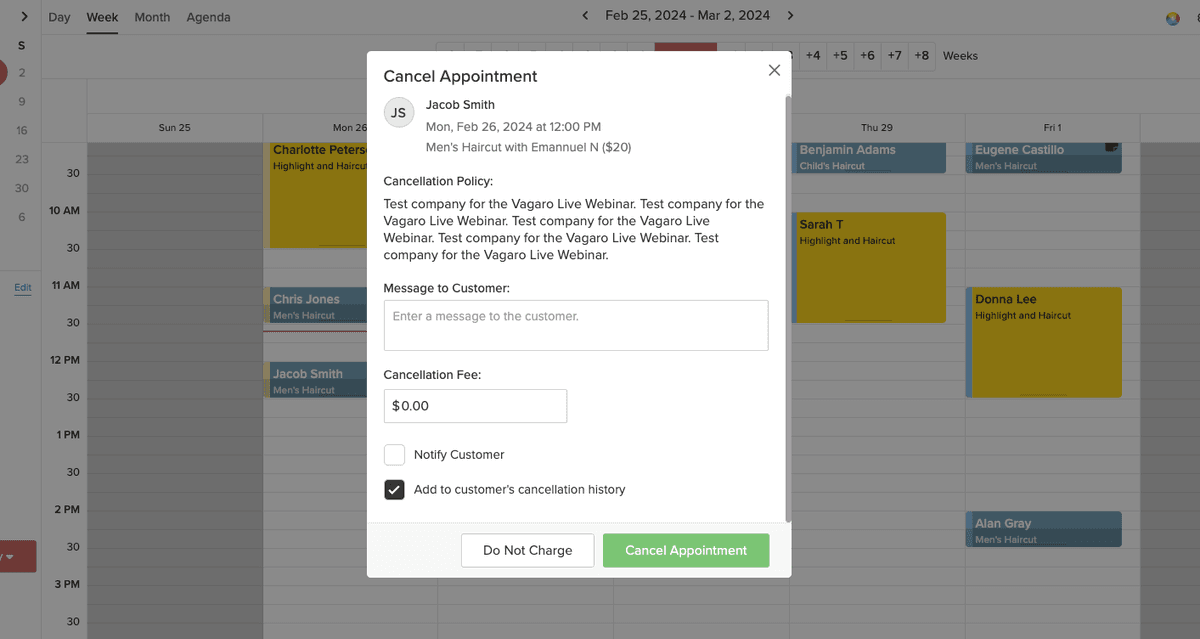Click the color wheel icon
The width and height of the screenshot is (1200, 639).
1173,18
